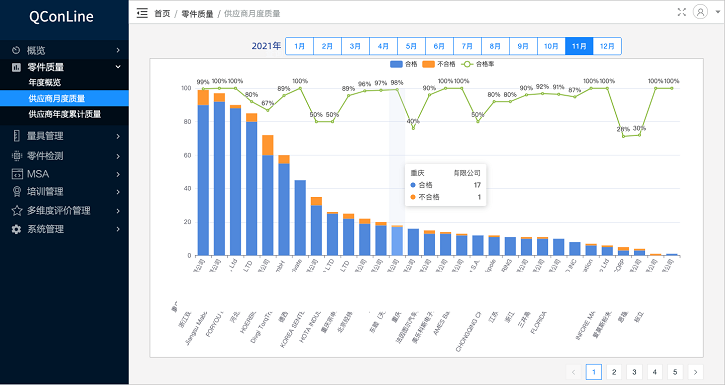
Task: Collapse the 零件质量 menu chevron
Action: (118, 67)
